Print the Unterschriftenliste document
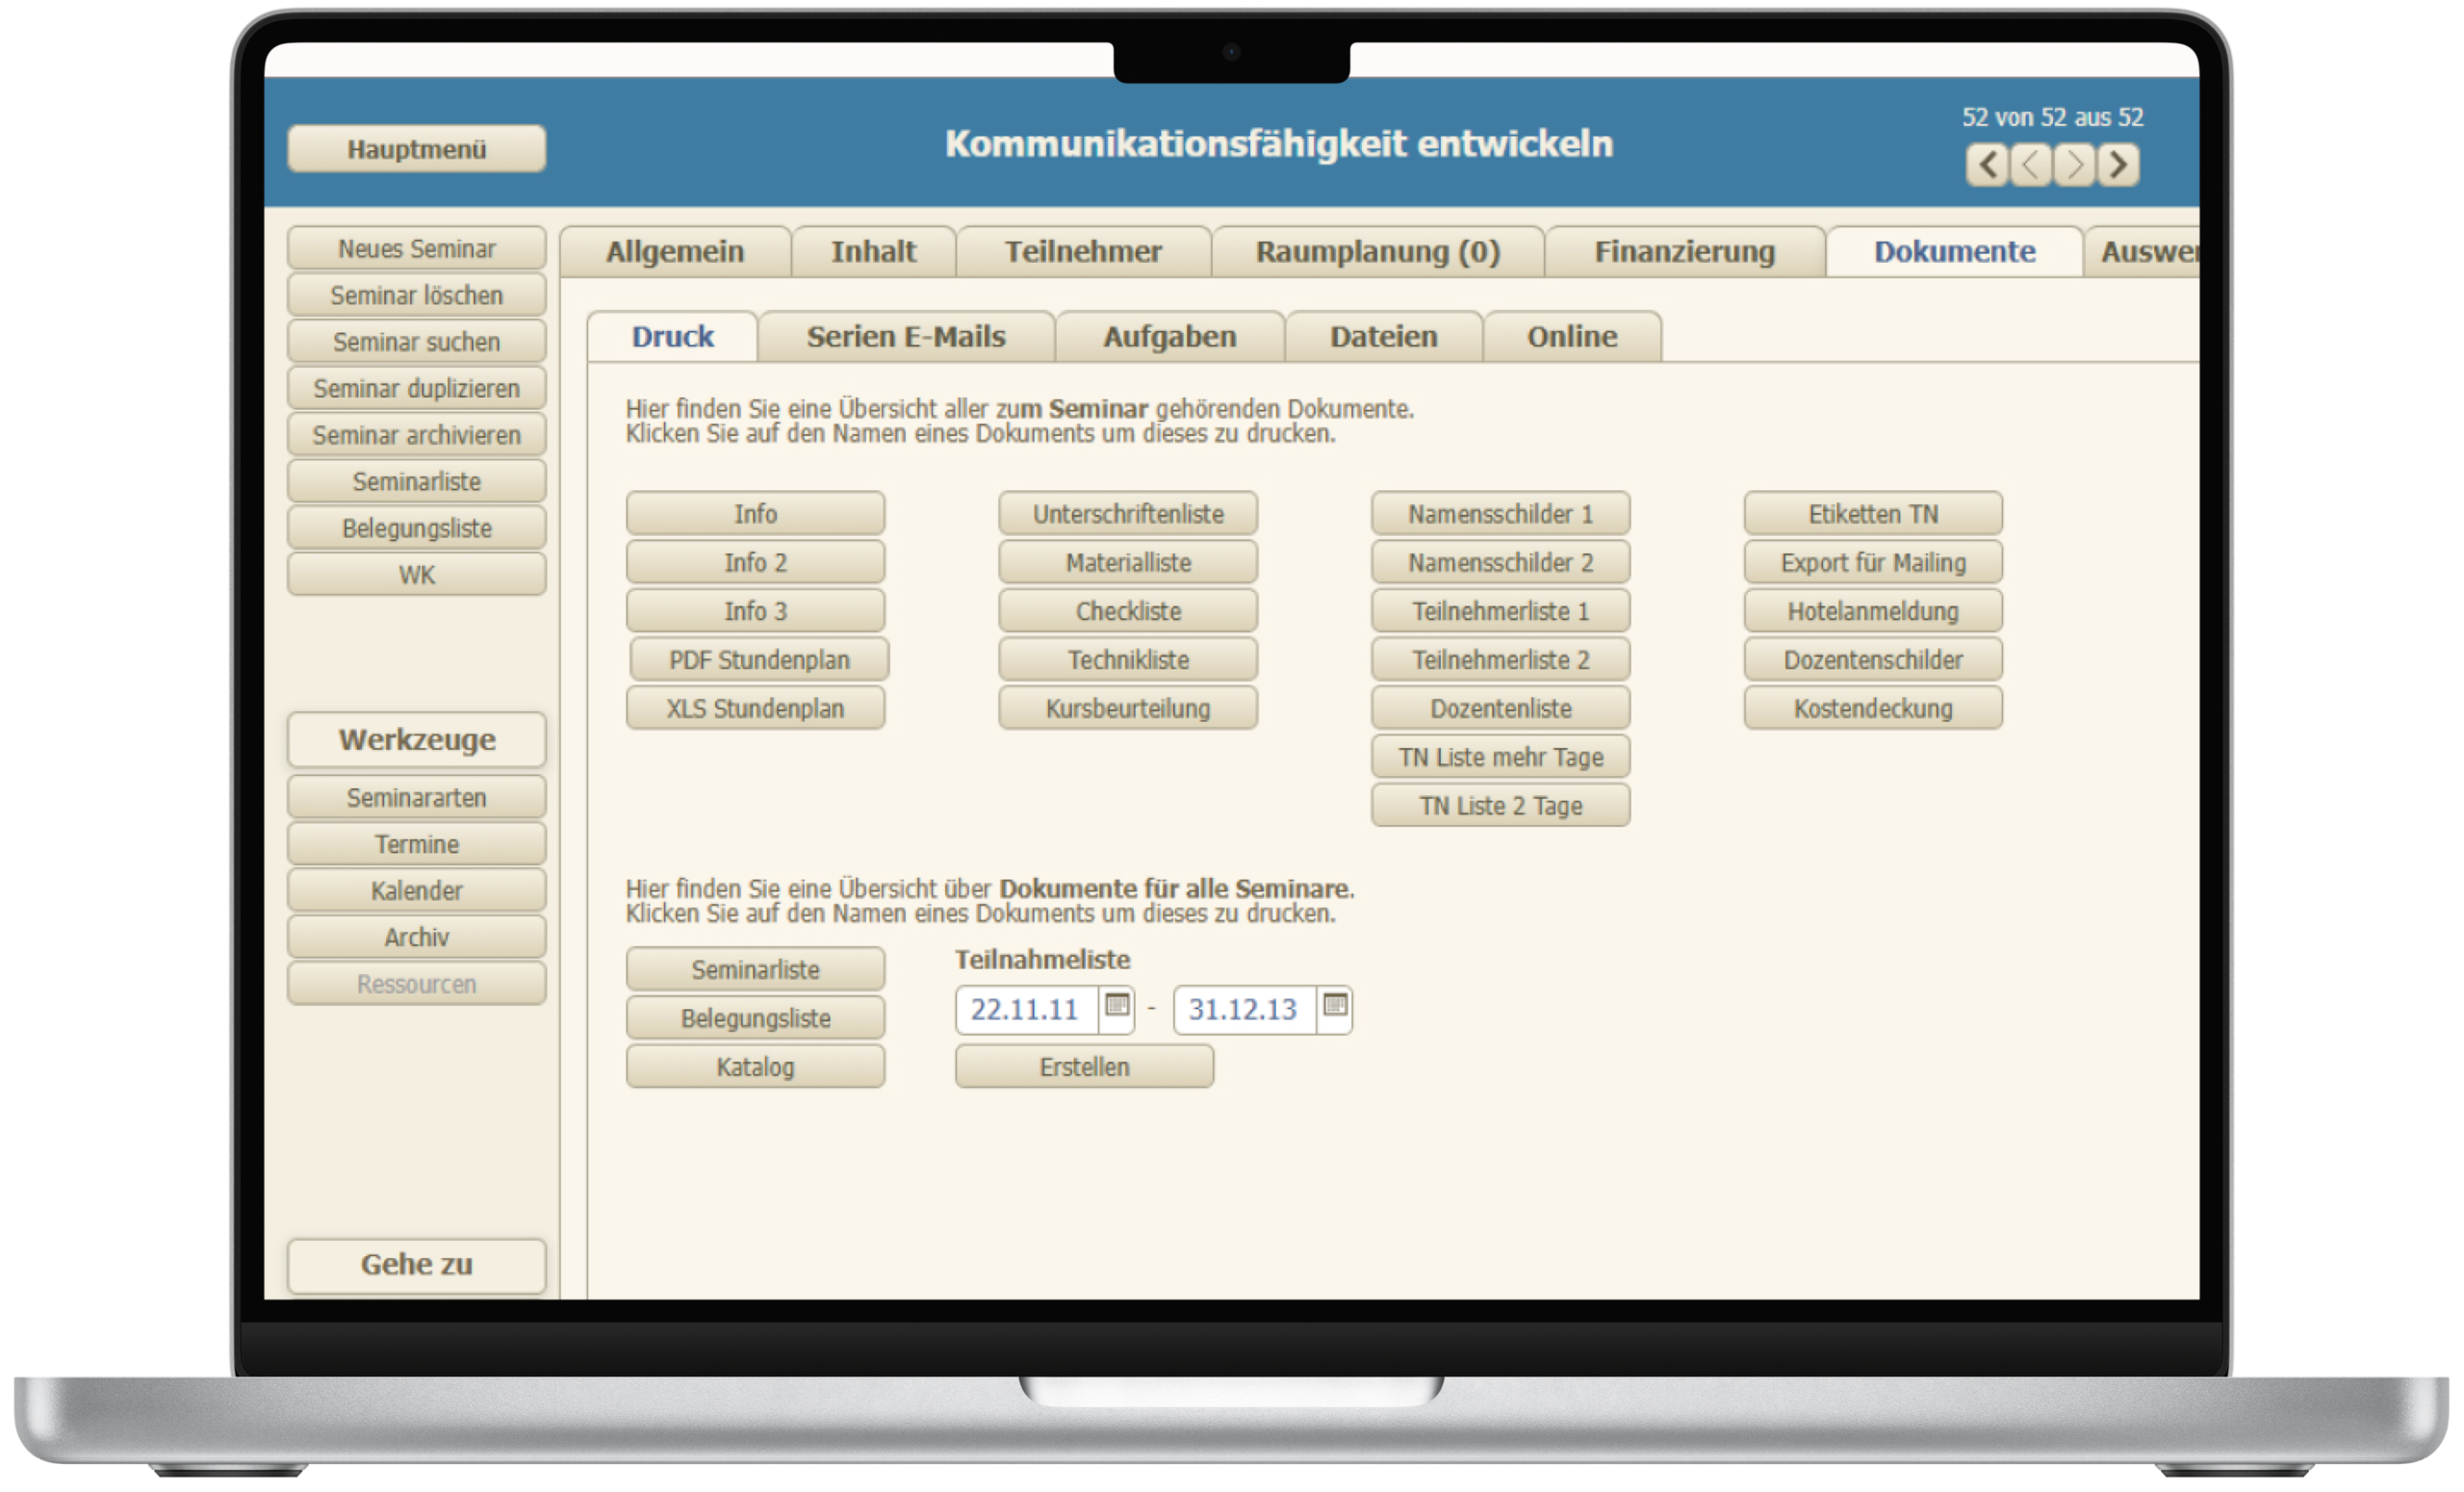 coord(1128,514)
